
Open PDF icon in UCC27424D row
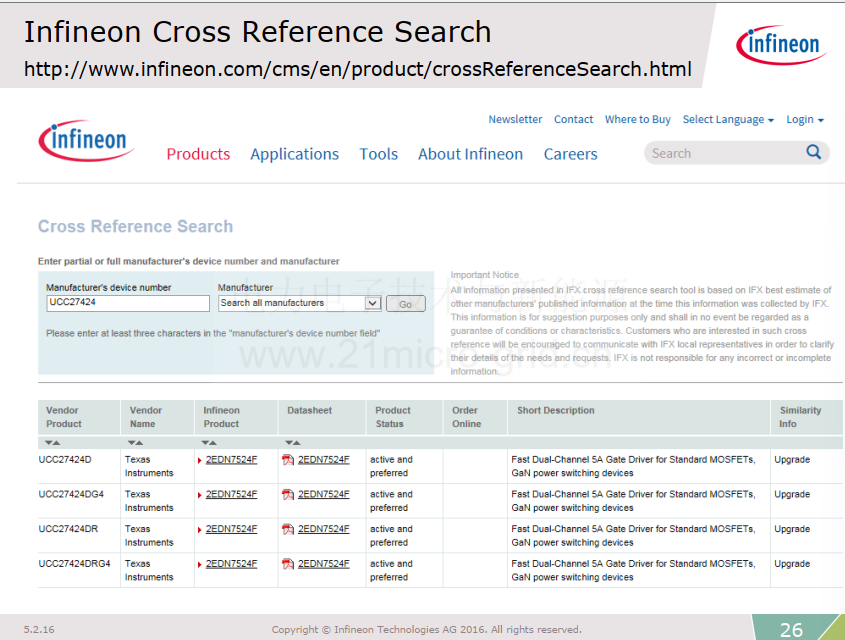(x=288, y=460)
